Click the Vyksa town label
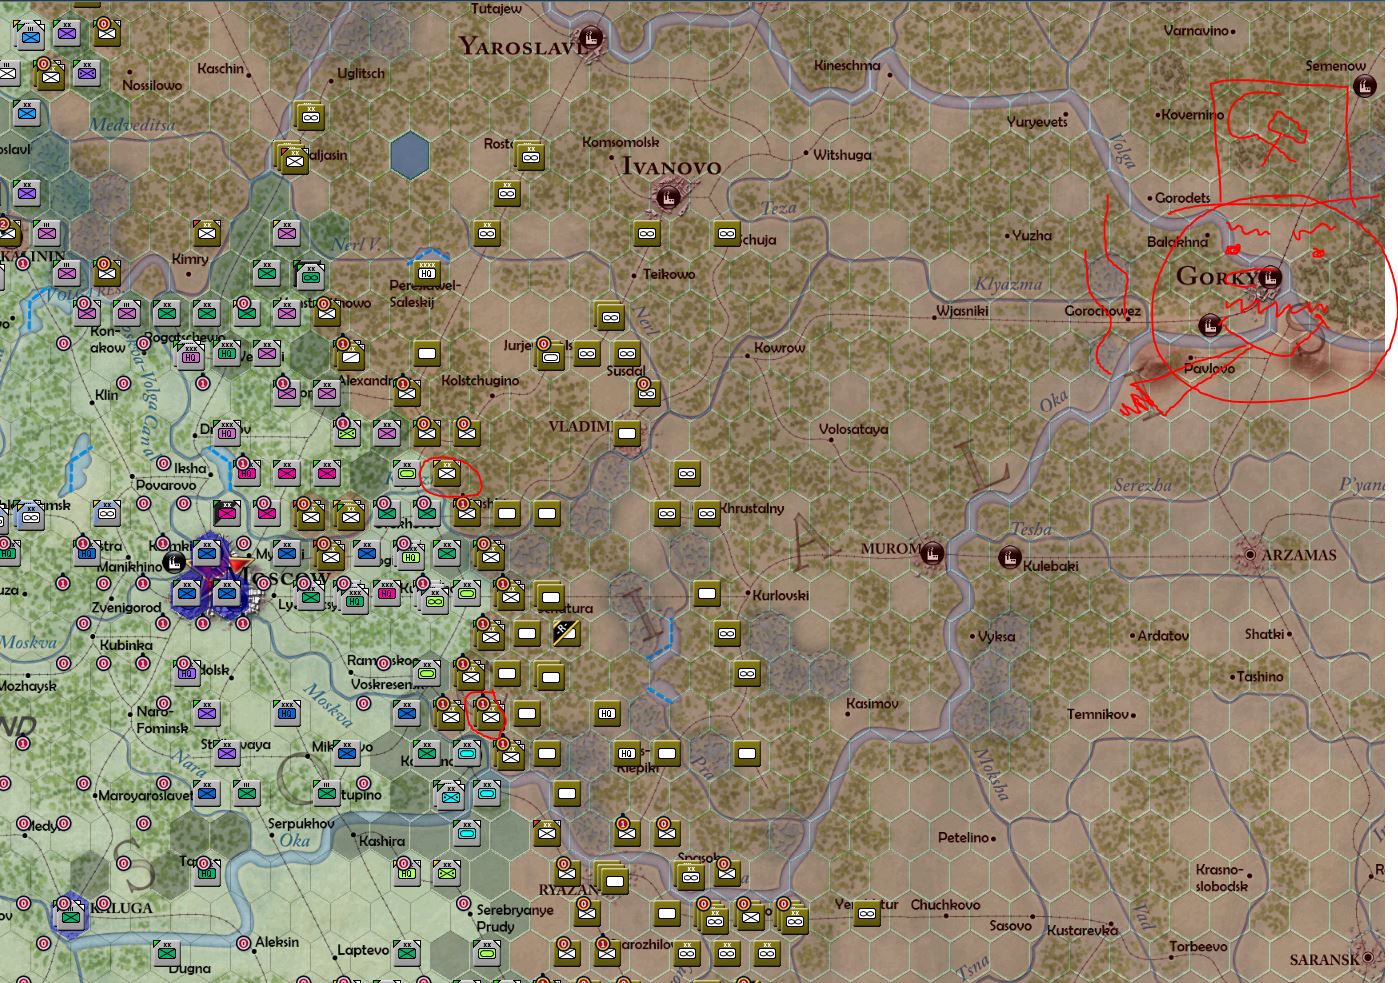Screen dimensions: 1398x983 coord(996,636)
